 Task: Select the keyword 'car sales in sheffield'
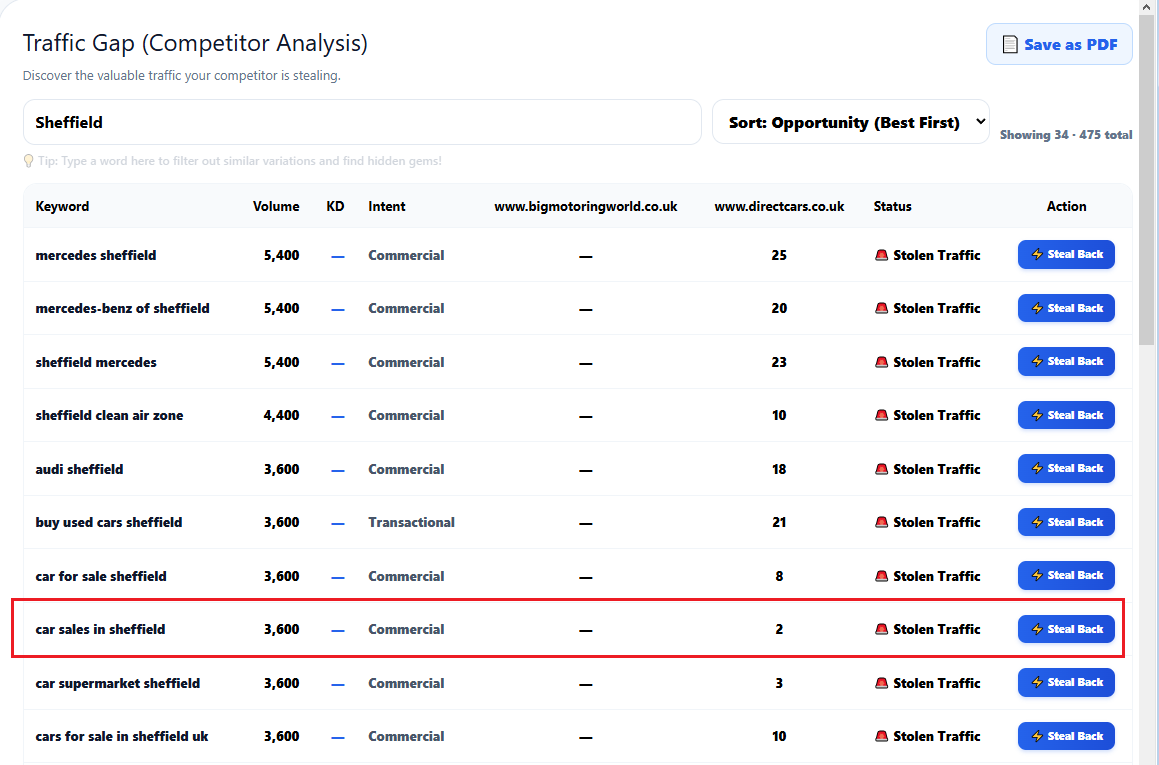click(101, 629)
